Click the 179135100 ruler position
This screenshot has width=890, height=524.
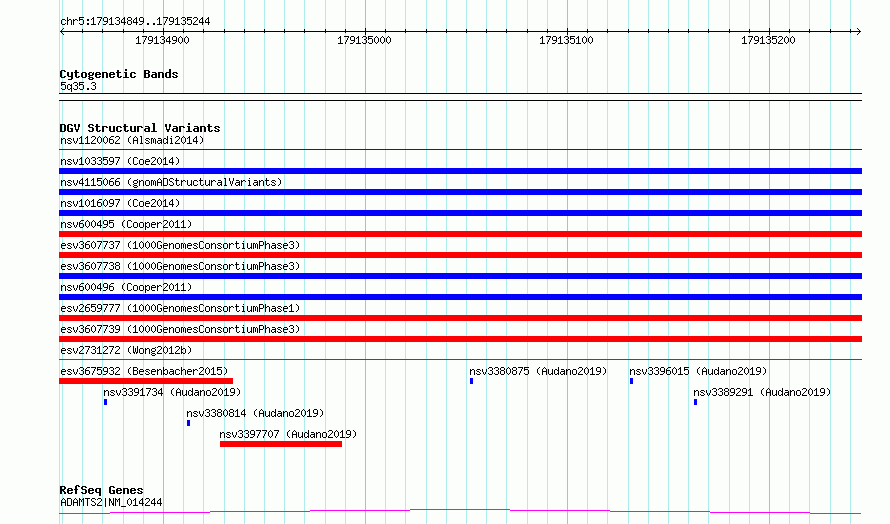(566, 40)
